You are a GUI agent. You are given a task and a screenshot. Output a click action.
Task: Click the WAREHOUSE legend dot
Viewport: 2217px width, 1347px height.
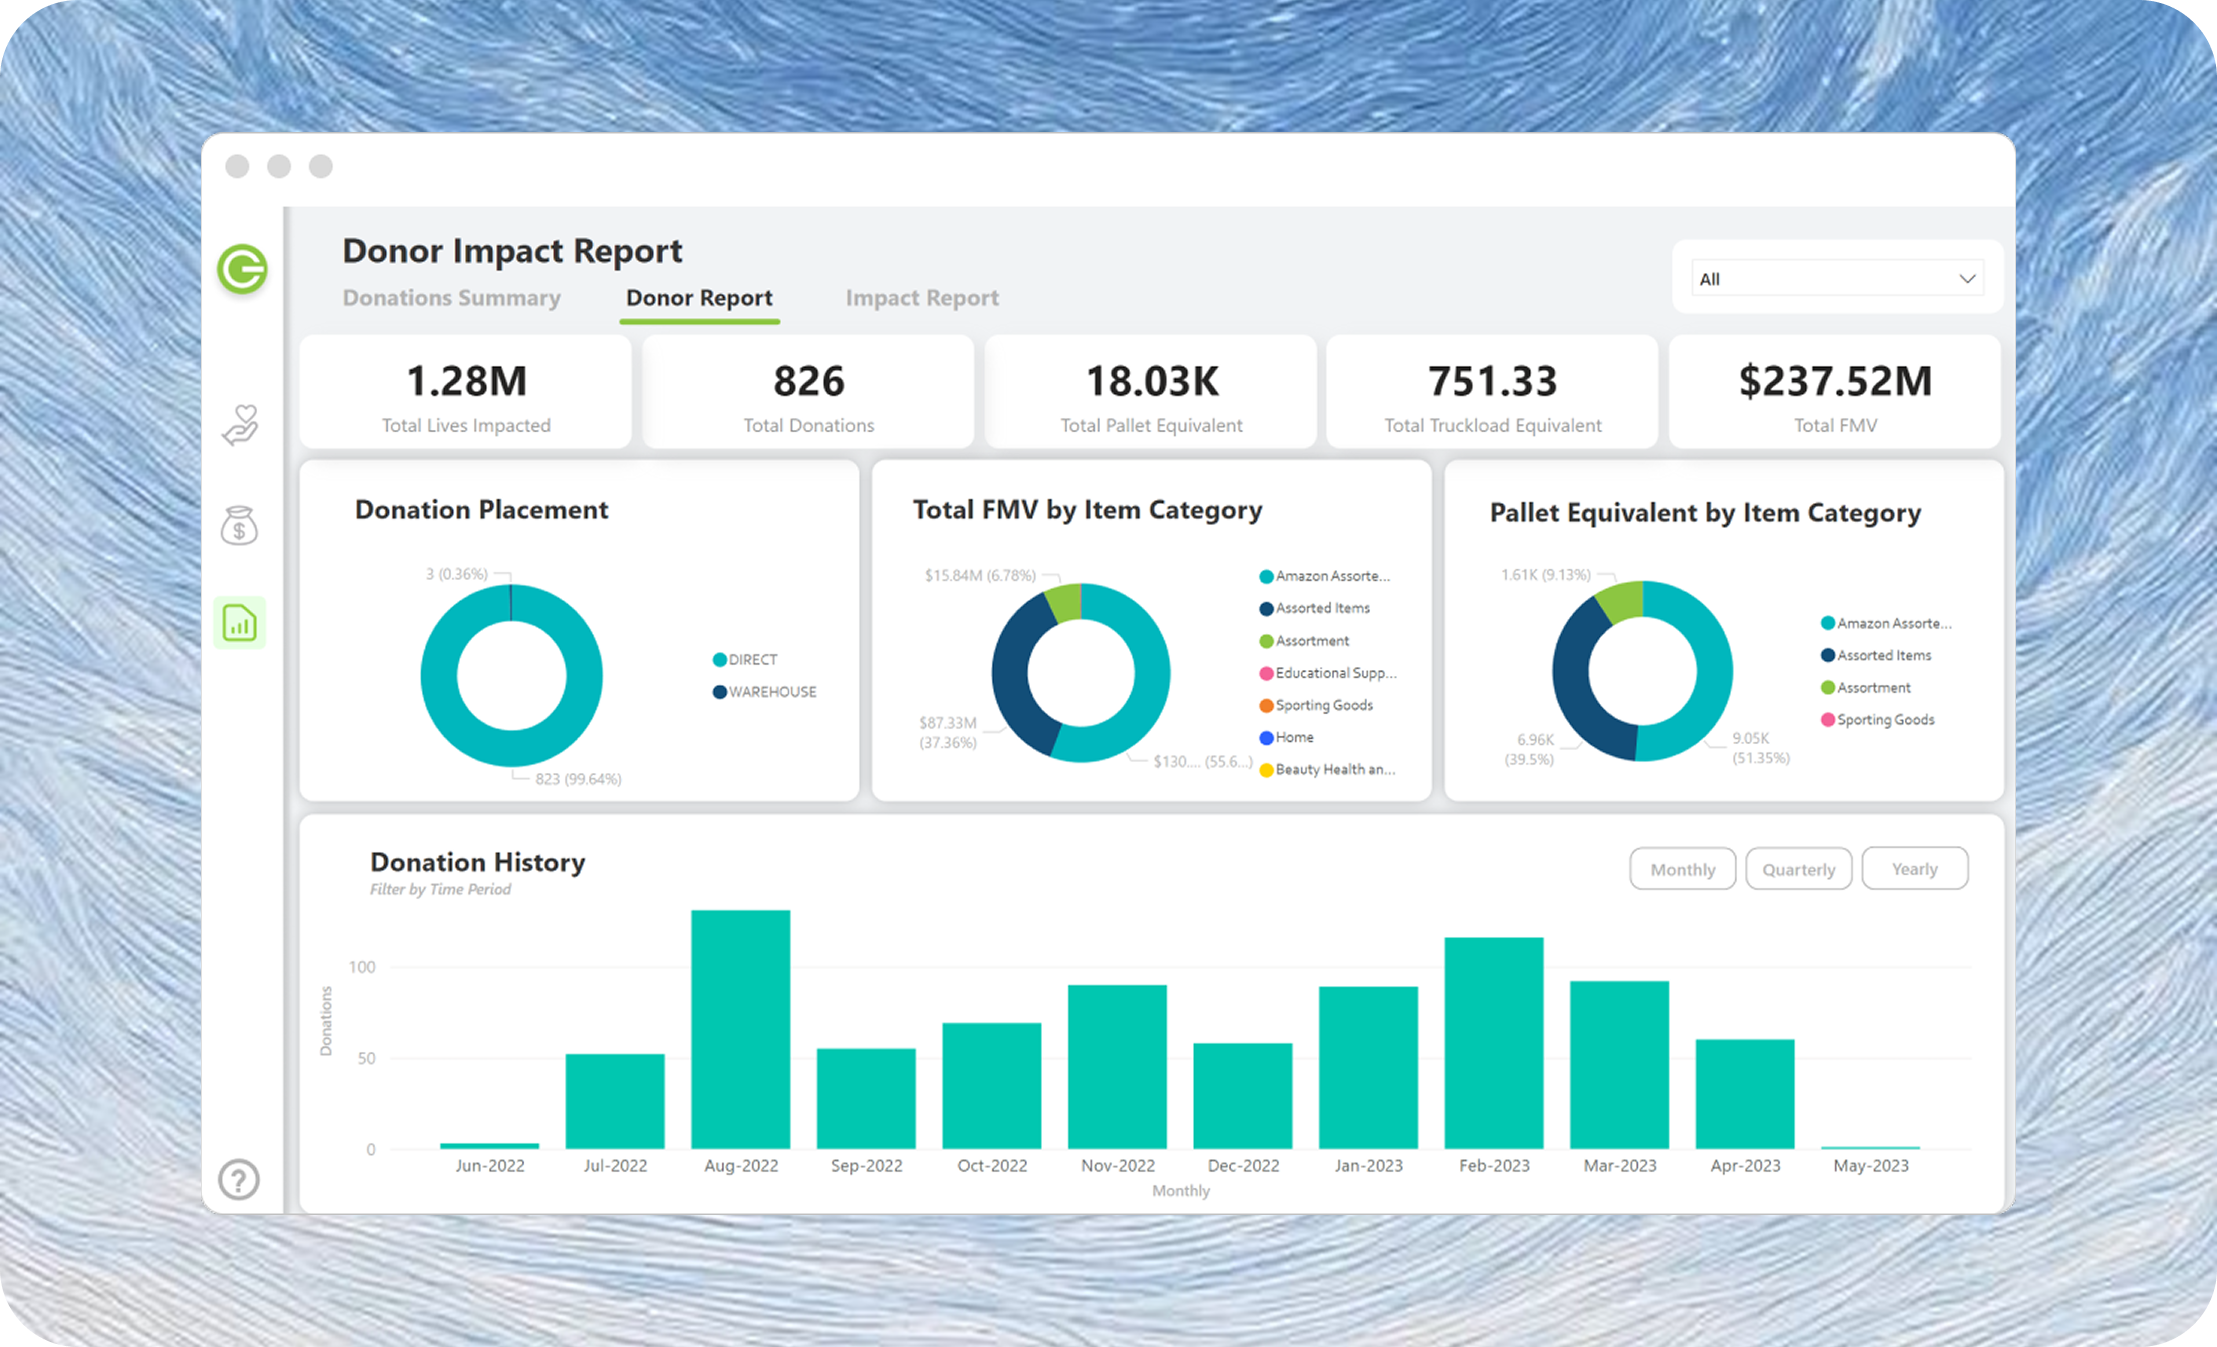click(x=719, y=692)
